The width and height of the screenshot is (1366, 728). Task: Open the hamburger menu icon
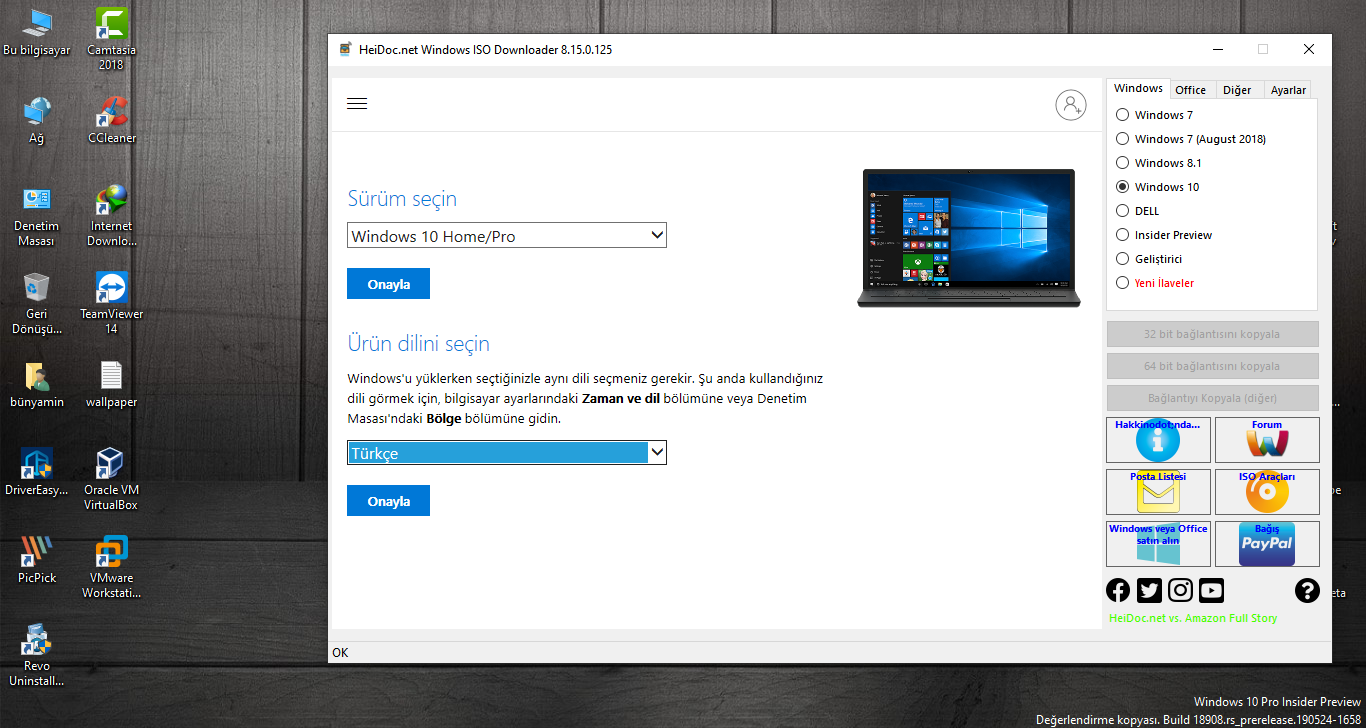click(x=357, y=104)
